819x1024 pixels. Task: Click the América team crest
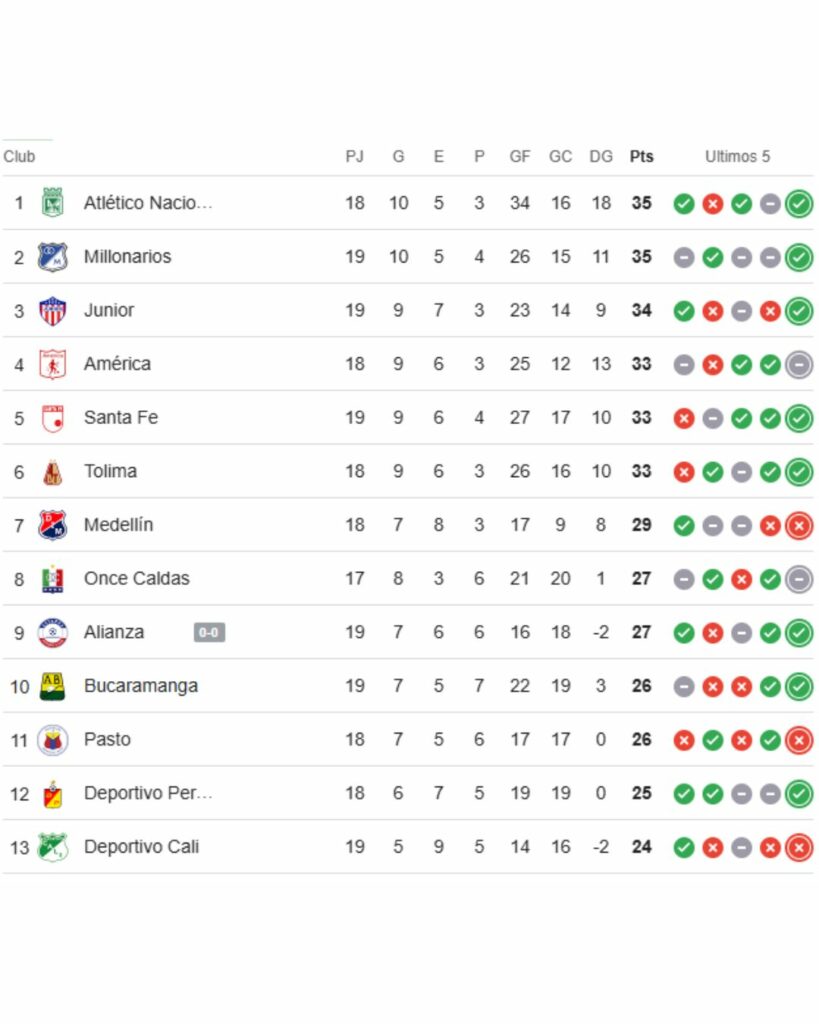(52, 364)
